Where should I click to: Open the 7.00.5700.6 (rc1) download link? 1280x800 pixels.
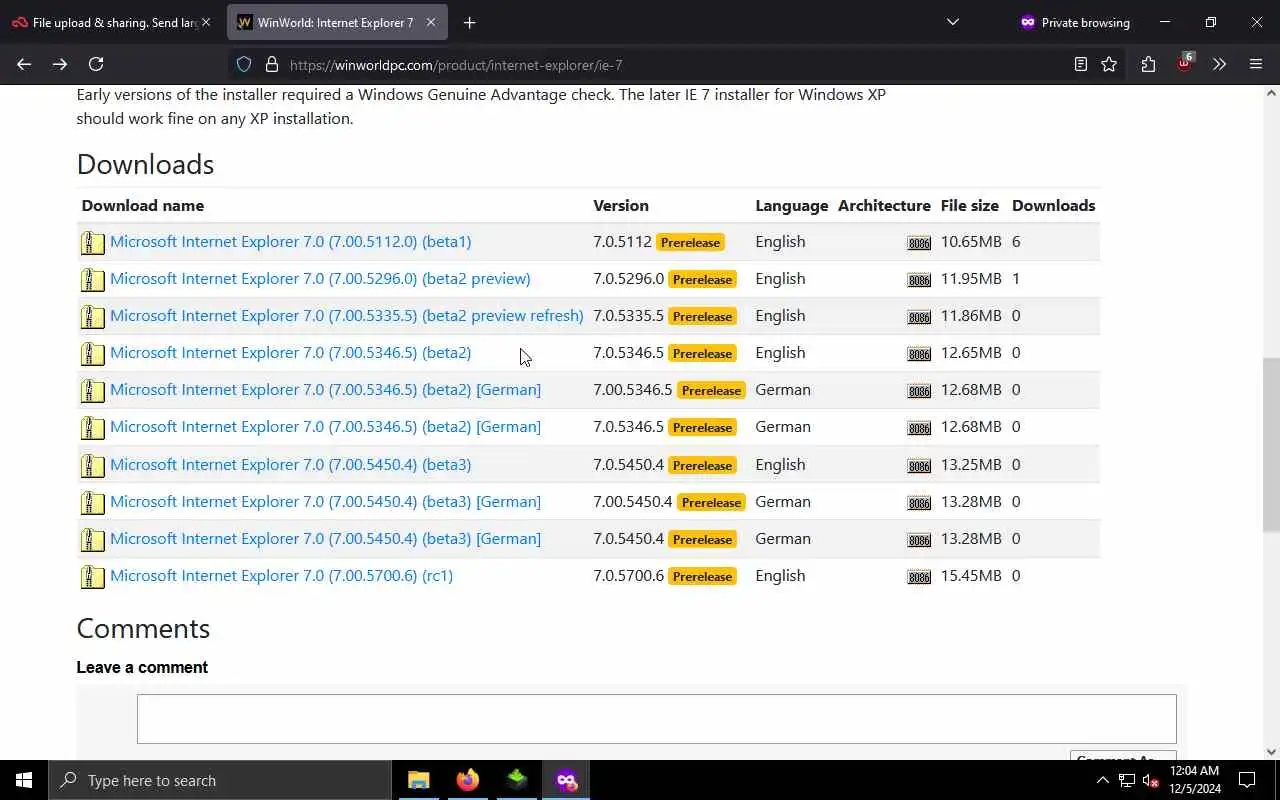coord(281,575)
